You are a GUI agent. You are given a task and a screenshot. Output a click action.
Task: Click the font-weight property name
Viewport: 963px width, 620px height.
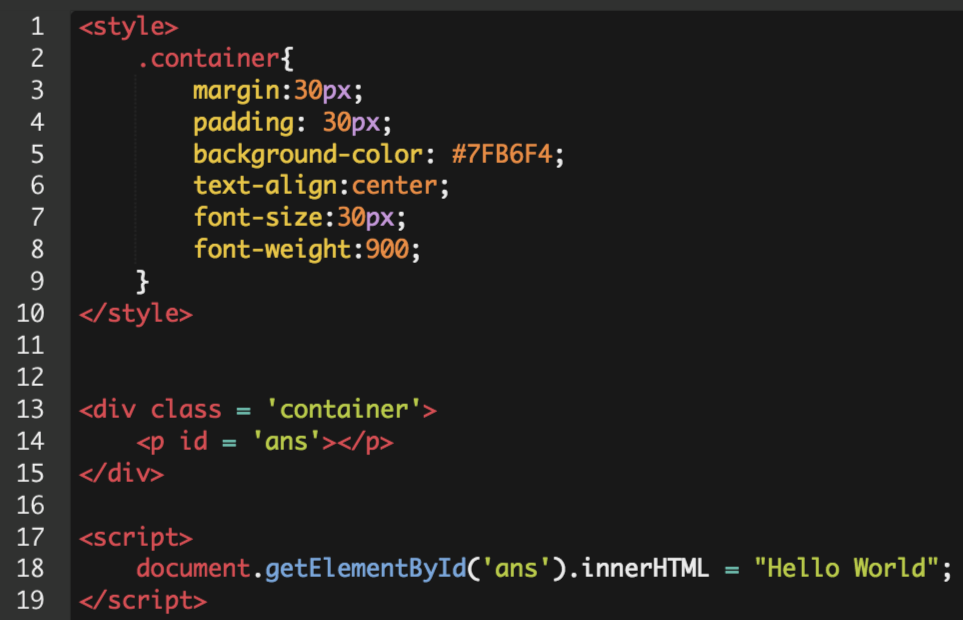[273, 250]
